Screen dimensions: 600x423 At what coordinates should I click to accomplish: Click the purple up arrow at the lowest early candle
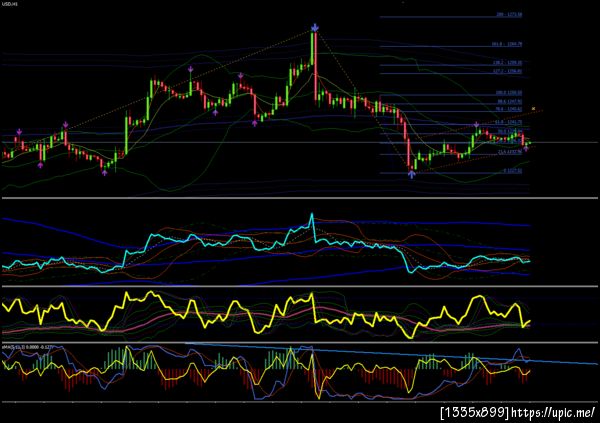pyautogui.click(x=104, y=173)
